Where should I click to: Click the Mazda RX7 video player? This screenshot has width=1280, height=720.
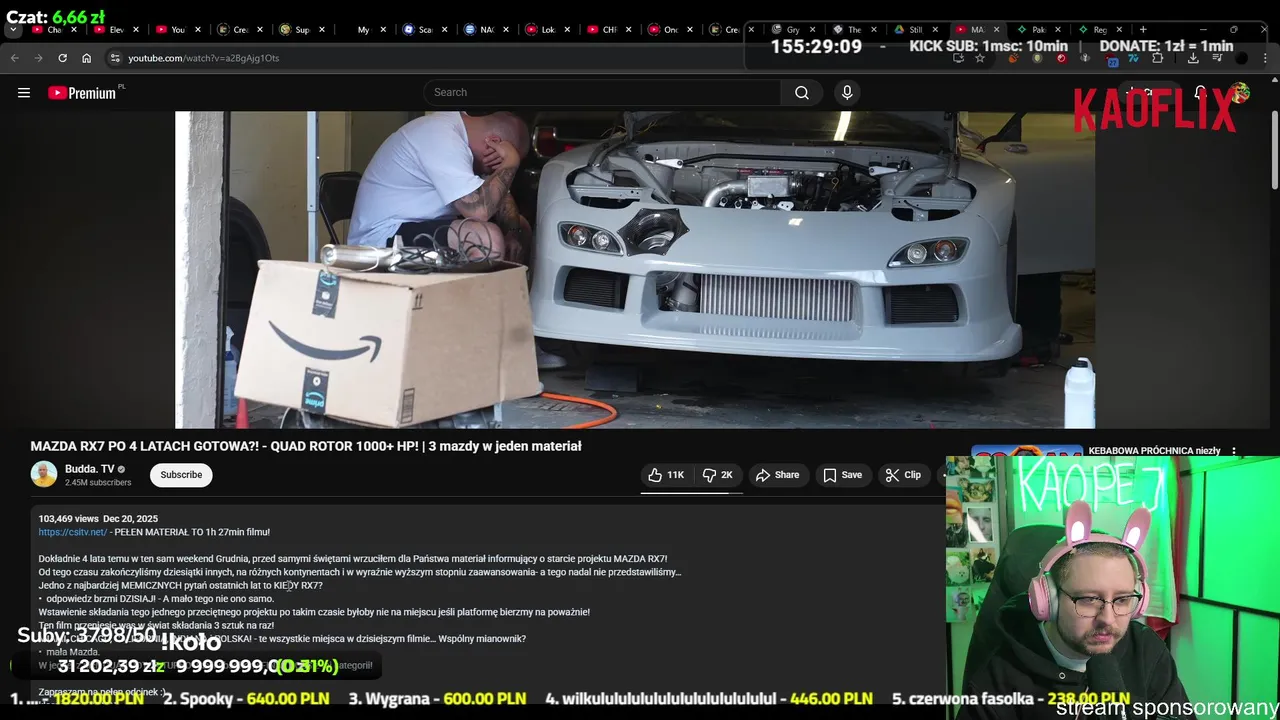[635, 270]
